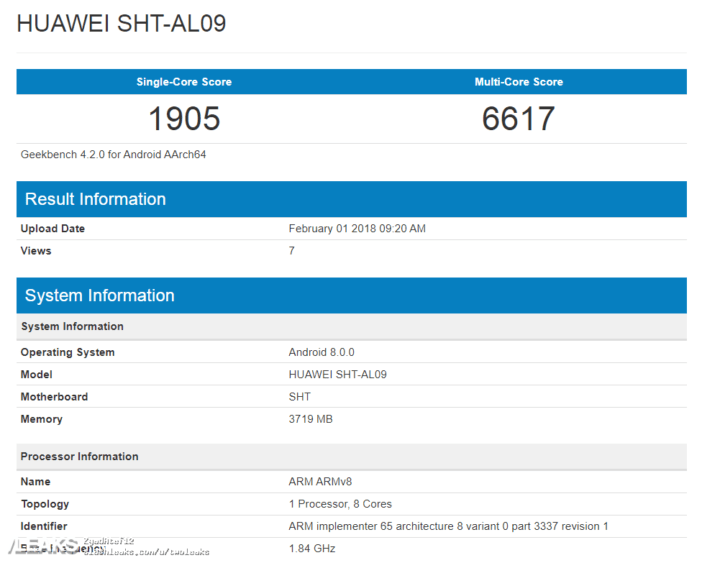This screenshot has height=568, width=702.
Task: Click the 1.84 GHz frequency value
Action: pos(312,549)
